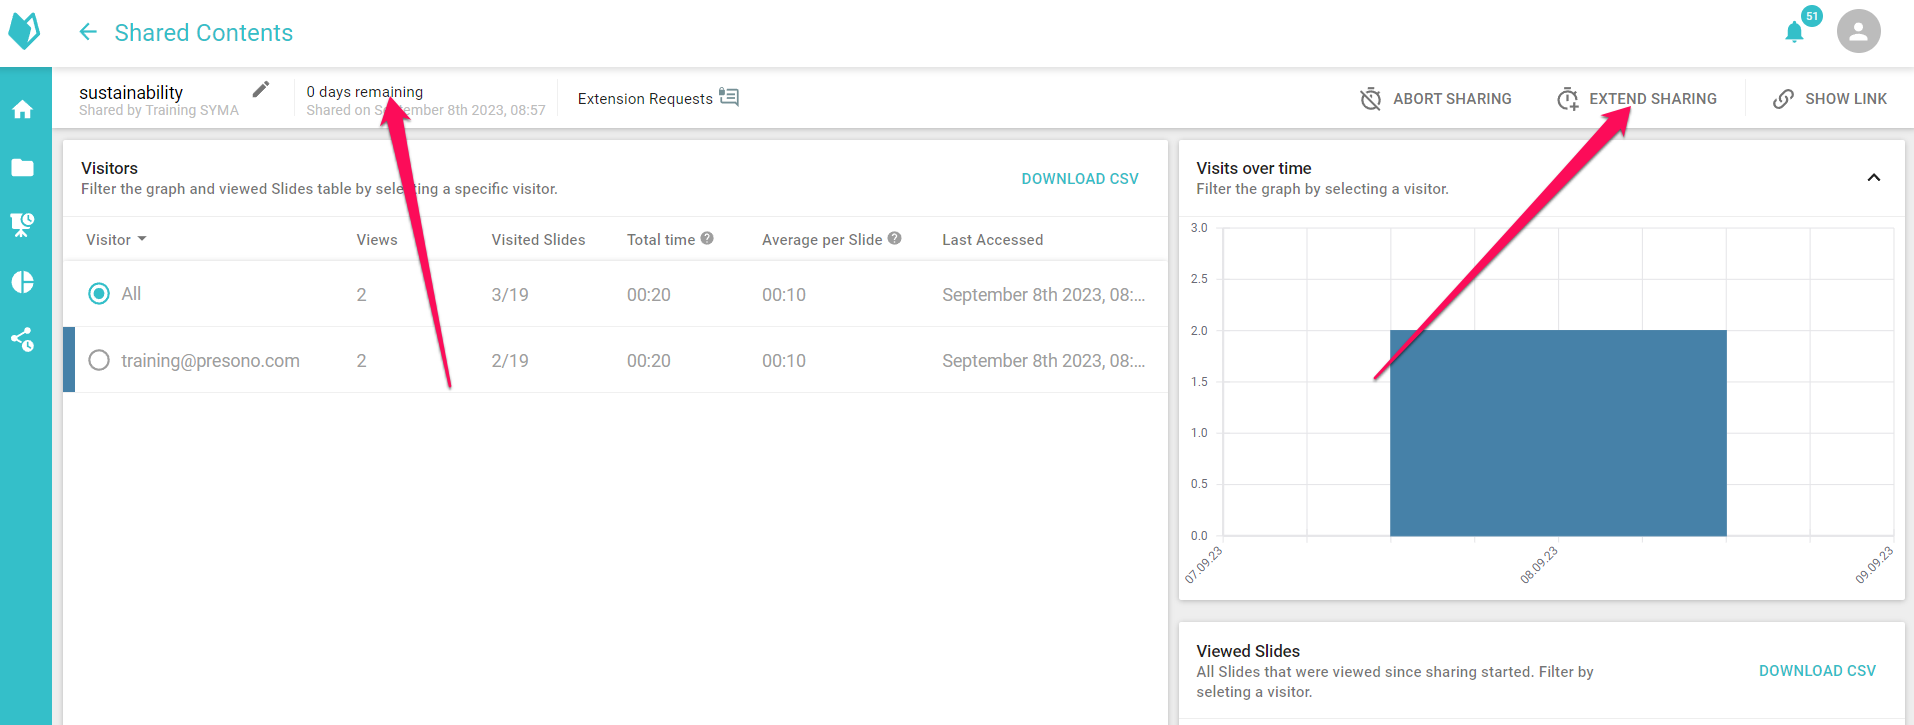Open the presentations icon in sidebar
Viewport: 1914px width, 725px height.
[x=22, y=225]
